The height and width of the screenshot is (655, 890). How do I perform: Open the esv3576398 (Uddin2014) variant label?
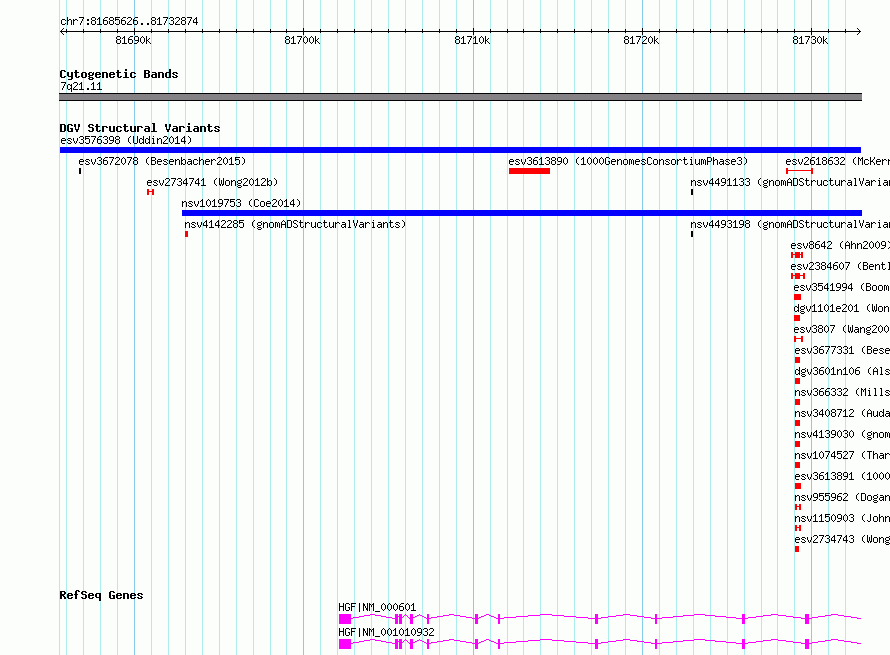point(126,140)
